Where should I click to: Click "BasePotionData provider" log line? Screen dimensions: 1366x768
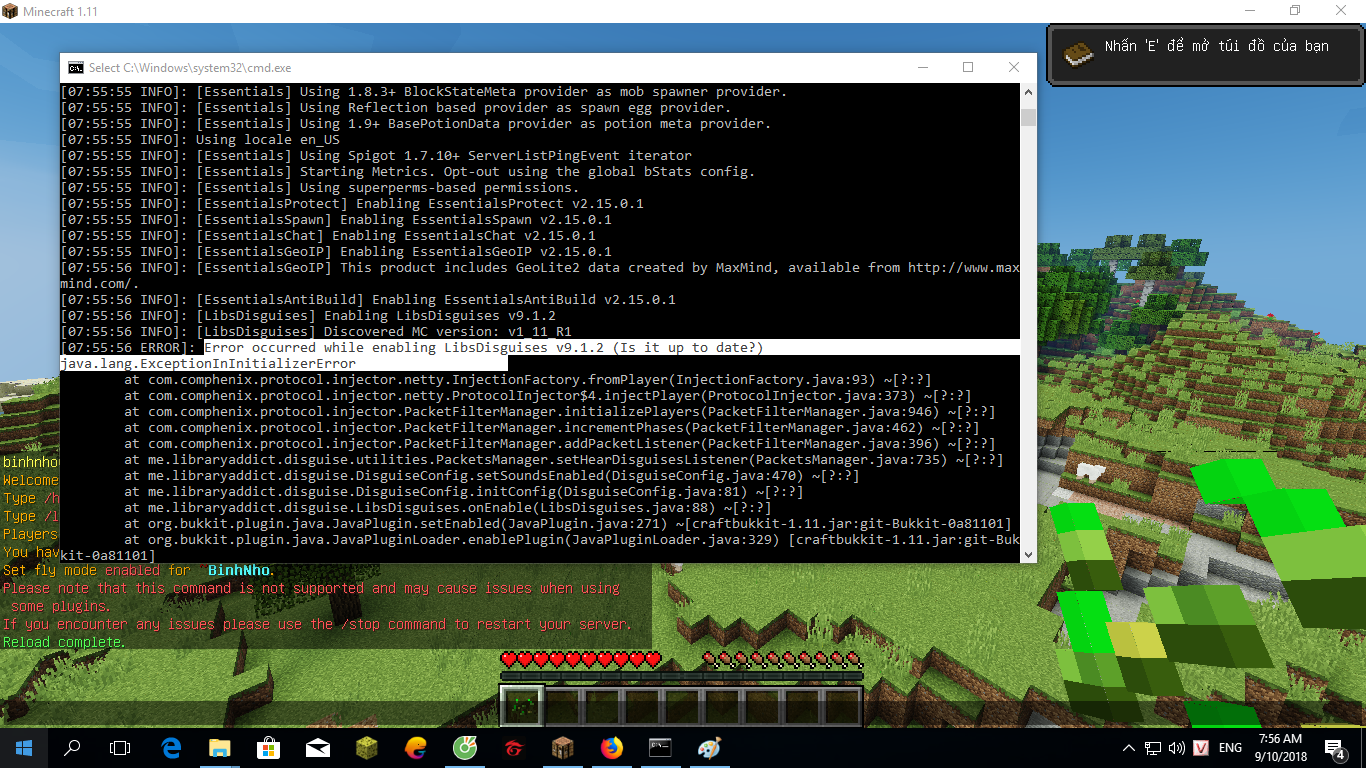pos(416,124)
